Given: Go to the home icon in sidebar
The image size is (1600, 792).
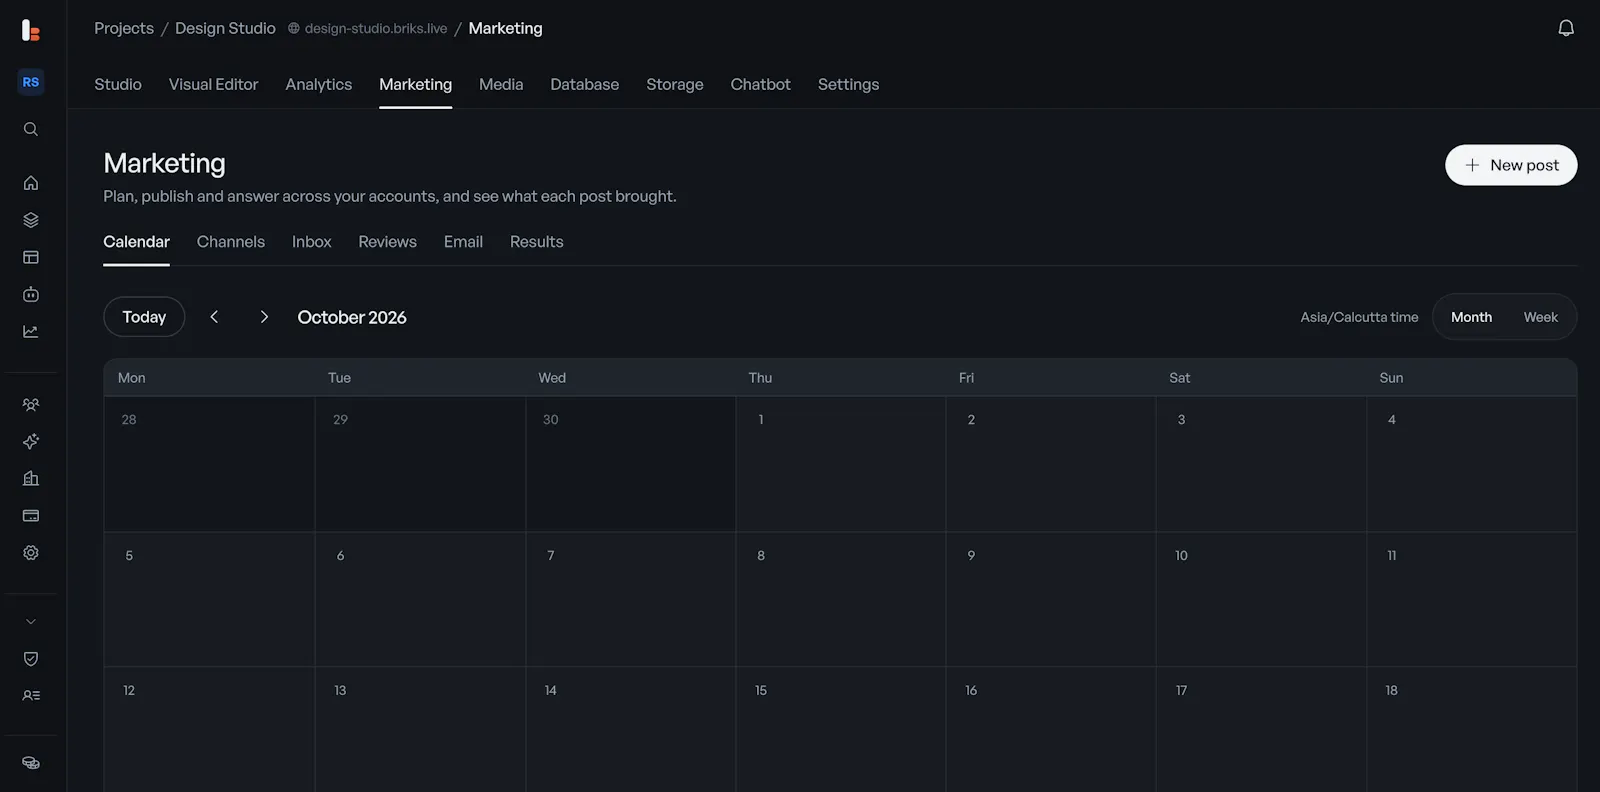Looking at the screenshot, I should (x=31, y=183).
